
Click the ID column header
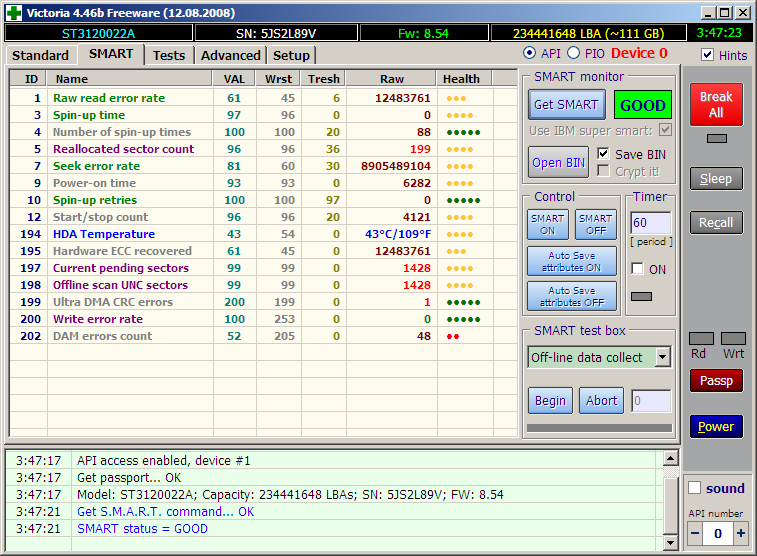click(x=28, y=79)
